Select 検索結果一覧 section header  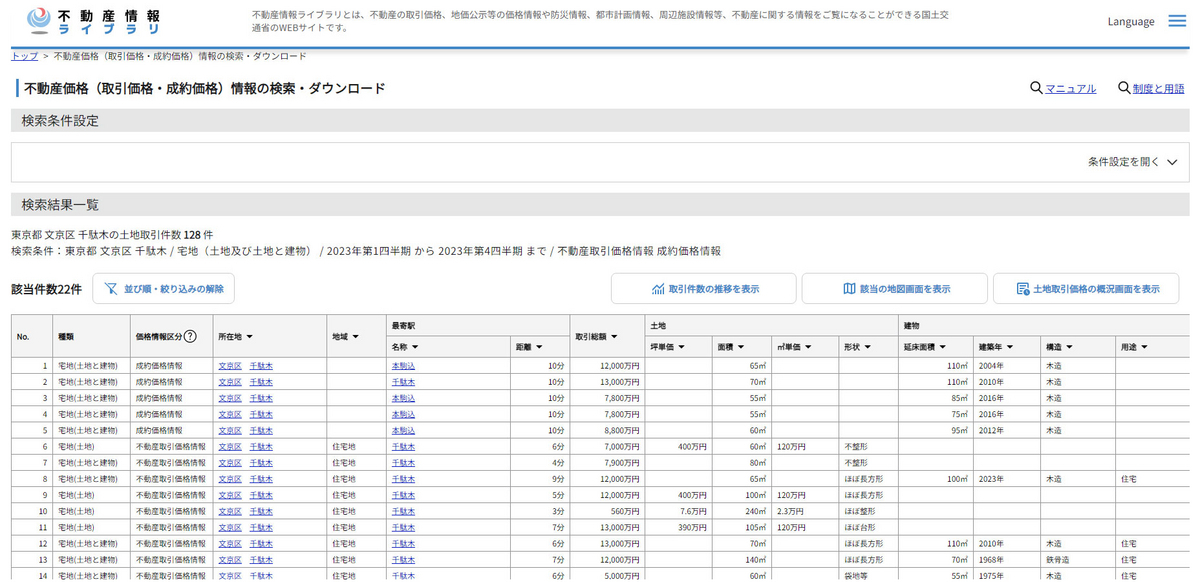600,205
